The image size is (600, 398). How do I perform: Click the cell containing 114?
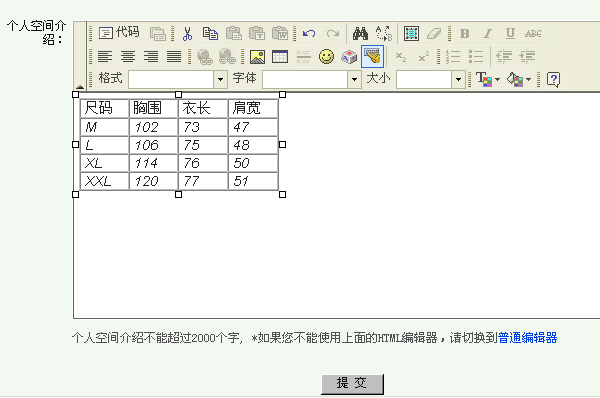point(153,163)
